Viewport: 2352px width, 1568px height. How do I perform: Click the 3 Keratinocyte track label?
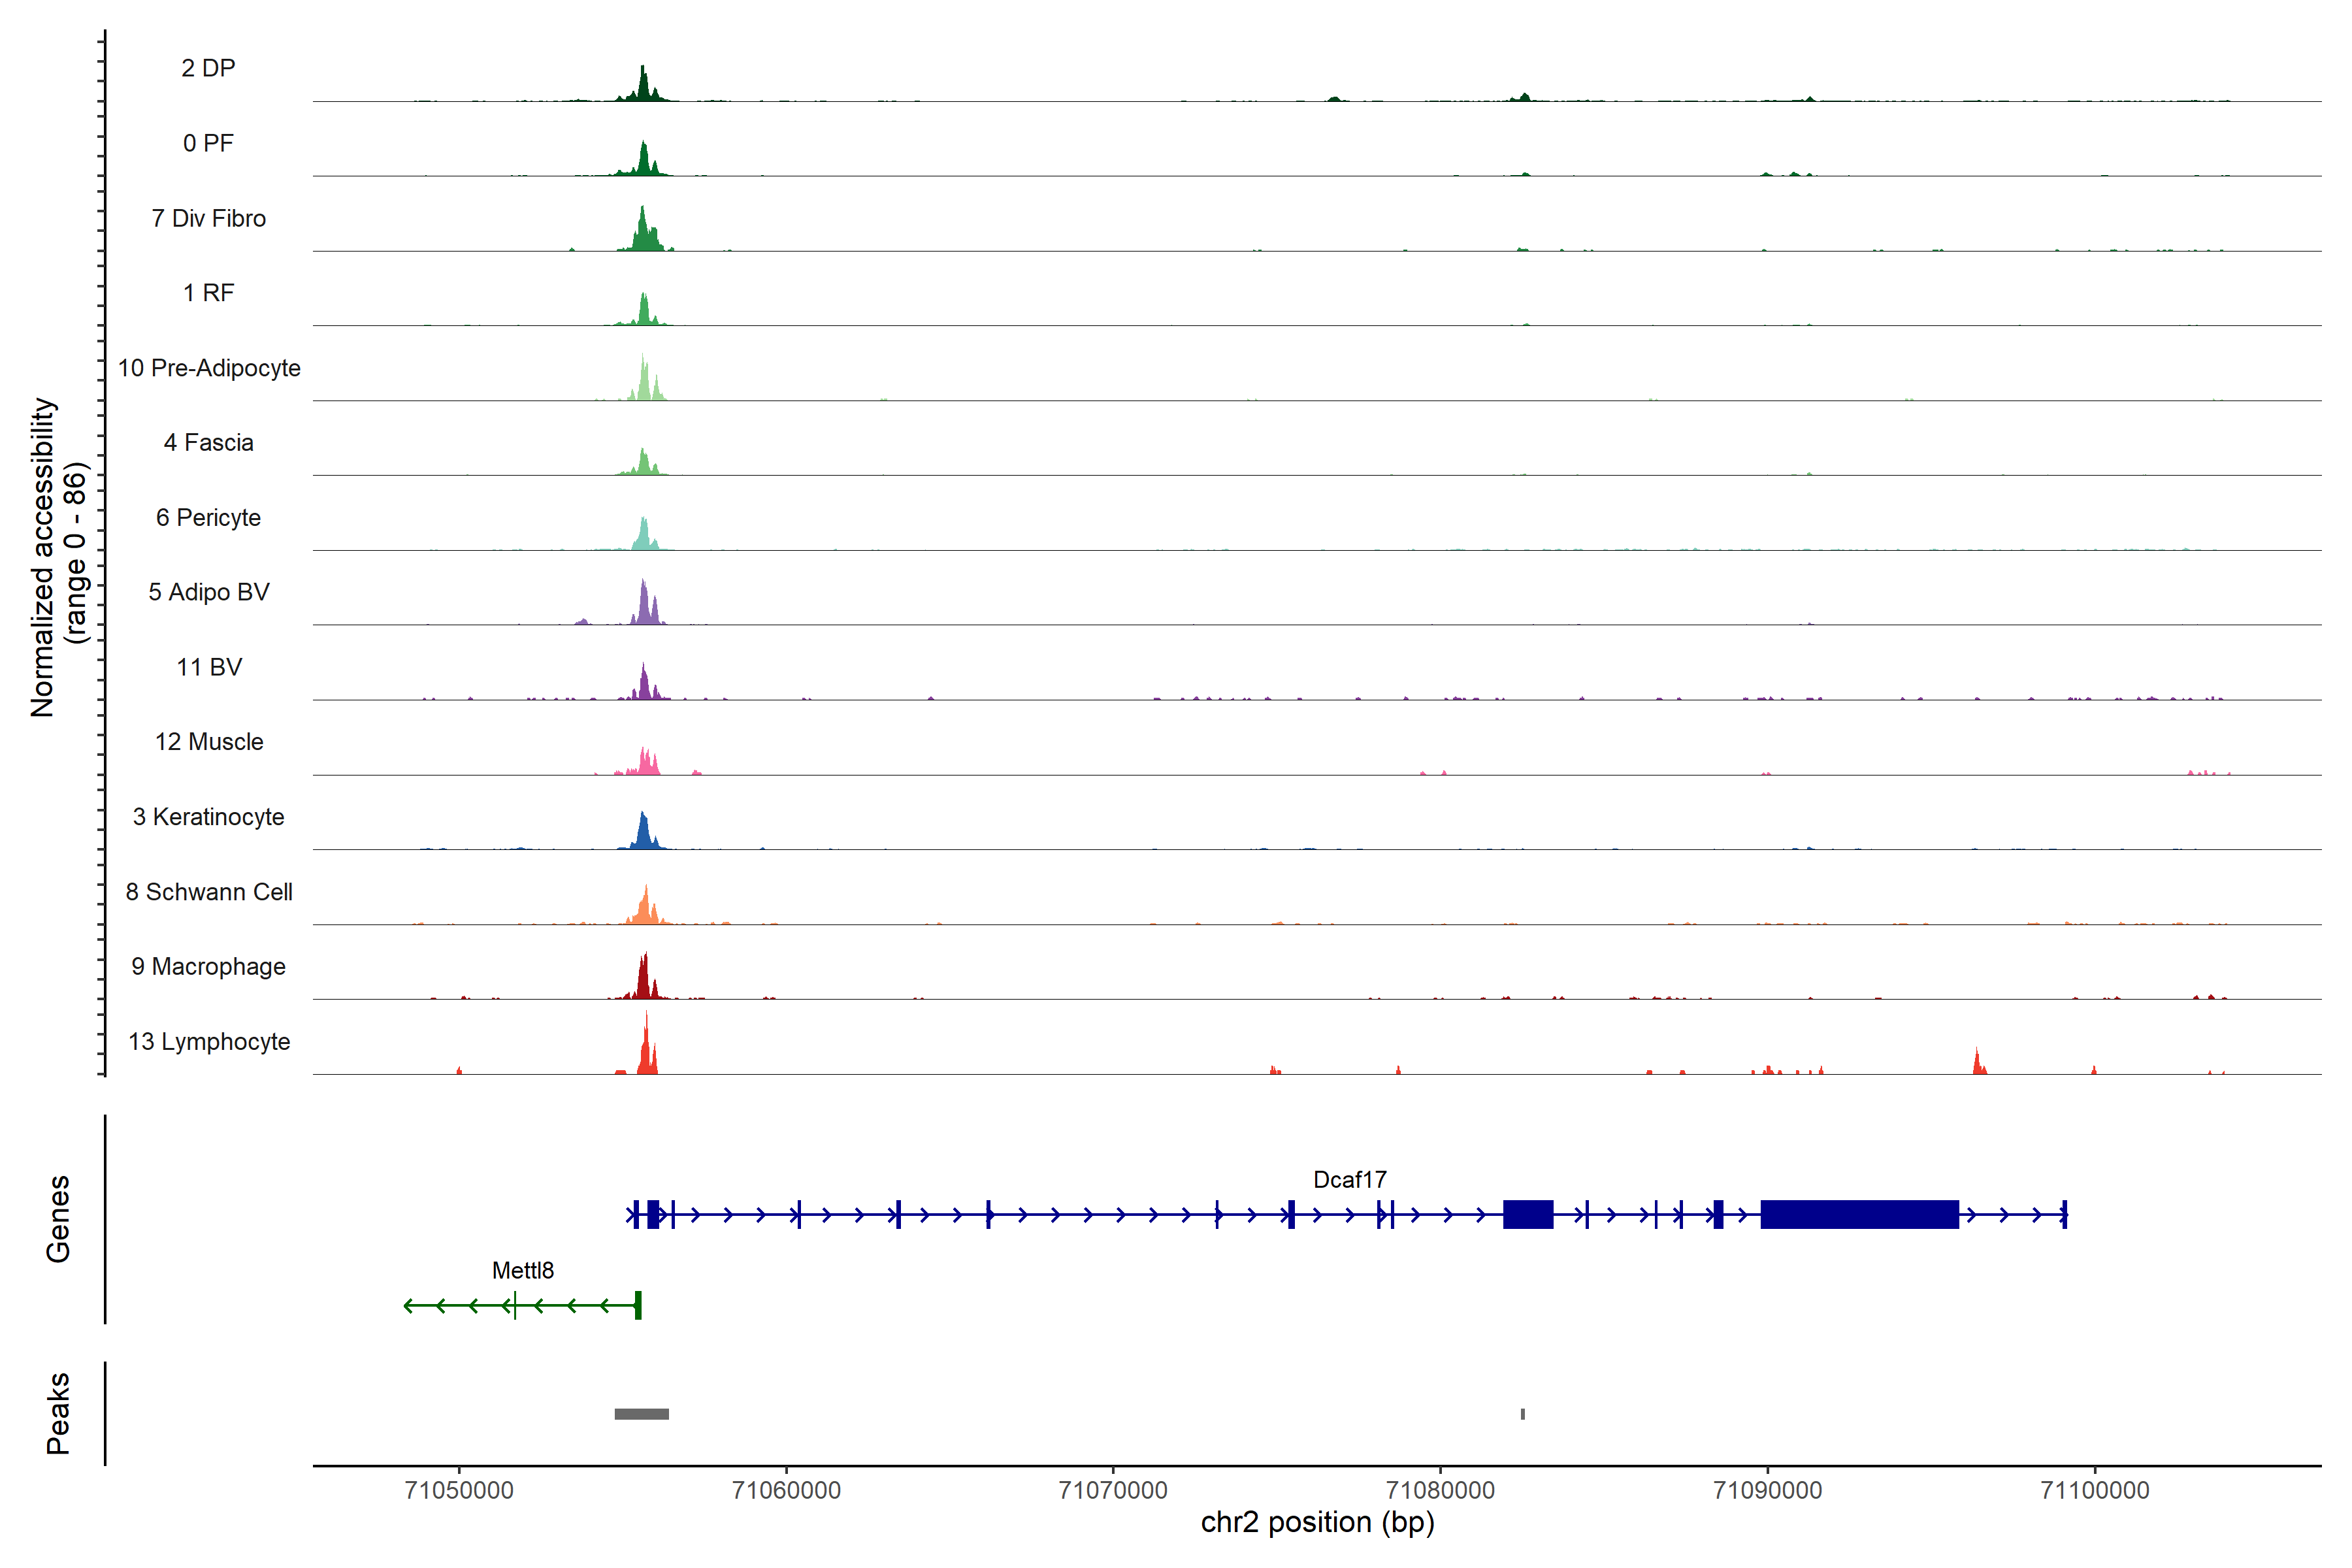(x=208, y=817)
